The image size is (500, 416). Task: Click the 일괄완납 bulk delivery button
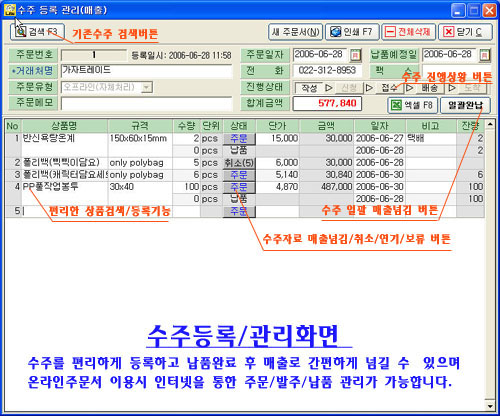[x=465, y=105]
